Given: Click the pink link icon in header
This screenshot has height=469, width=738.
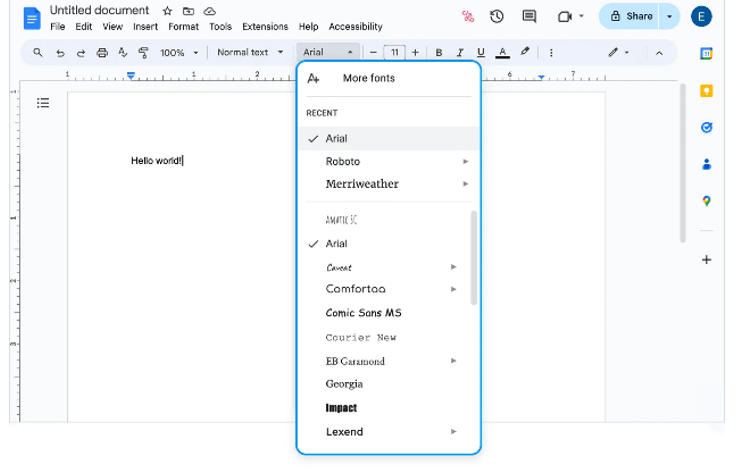Looking at the screenshot, I should coord(467,17).
